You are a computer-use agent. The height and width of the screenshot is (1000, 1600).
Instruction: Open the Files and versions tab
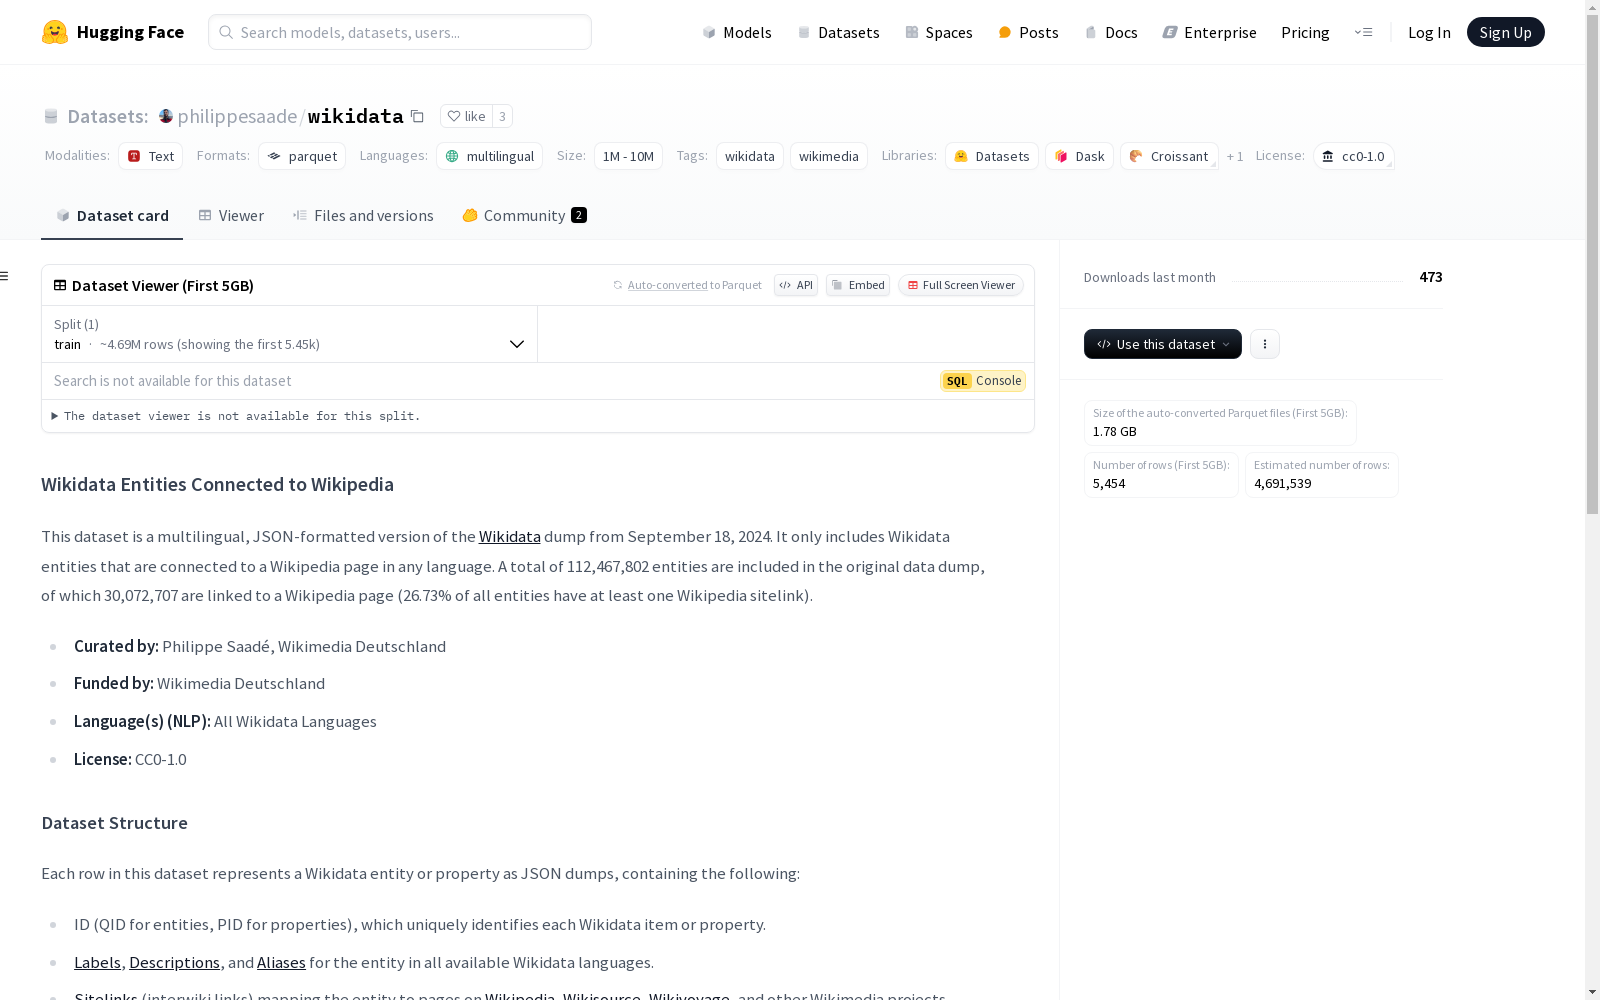pos(363,216)
